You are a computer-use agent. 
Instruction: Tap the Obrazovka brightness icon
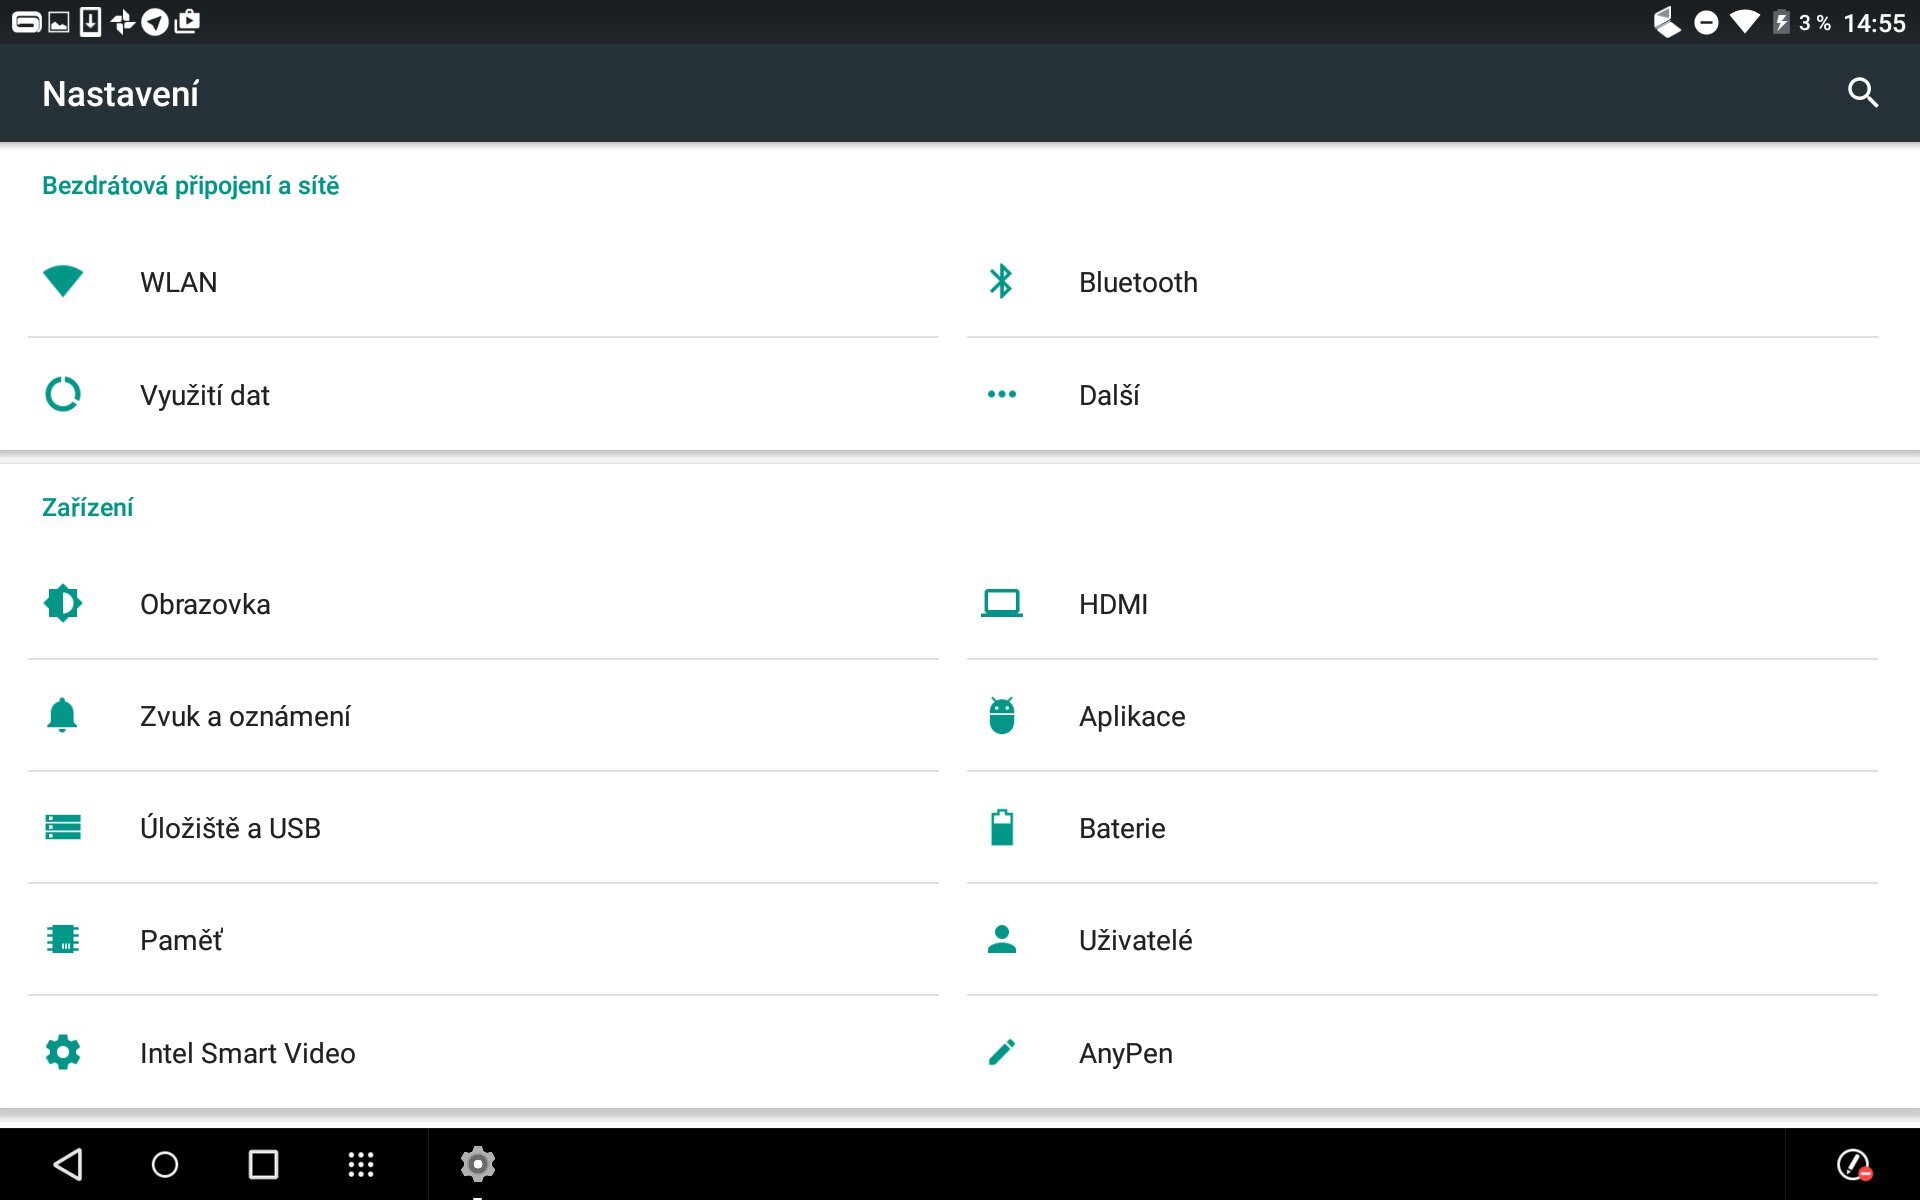63,603
